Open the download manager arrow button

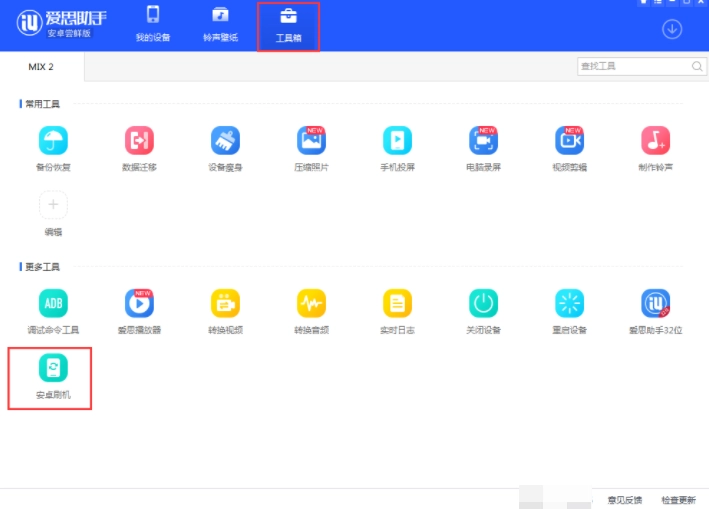672,29
